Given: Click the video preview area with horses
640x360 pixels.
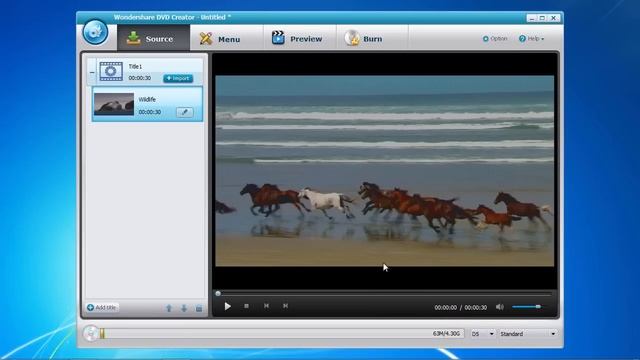Looking at the screenshot, I should pyautogui.click(x=384, y=171).
